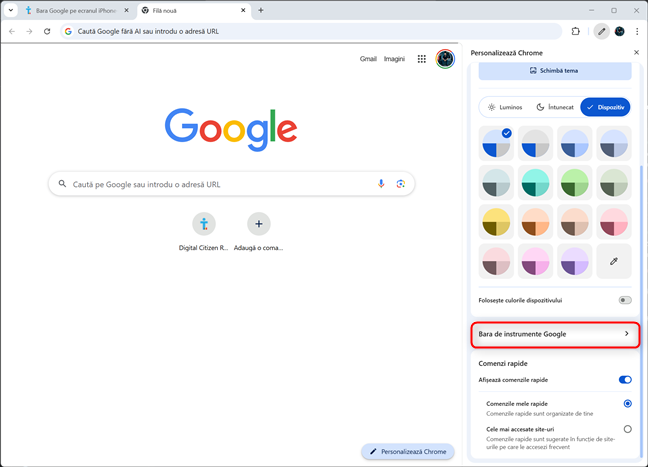This screenshot has width=648, height=467.
Task: Choose the selected default blue color swatch
Action: point(496,143)
